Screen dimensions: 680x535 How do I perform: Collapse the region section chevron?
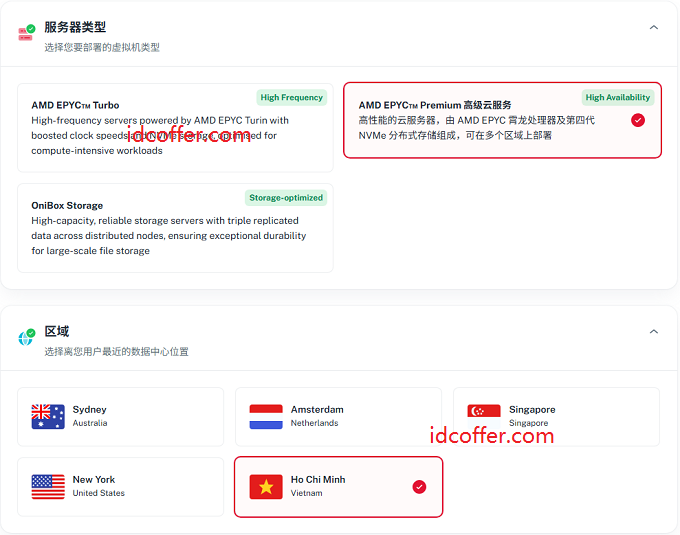click(654, 332)
